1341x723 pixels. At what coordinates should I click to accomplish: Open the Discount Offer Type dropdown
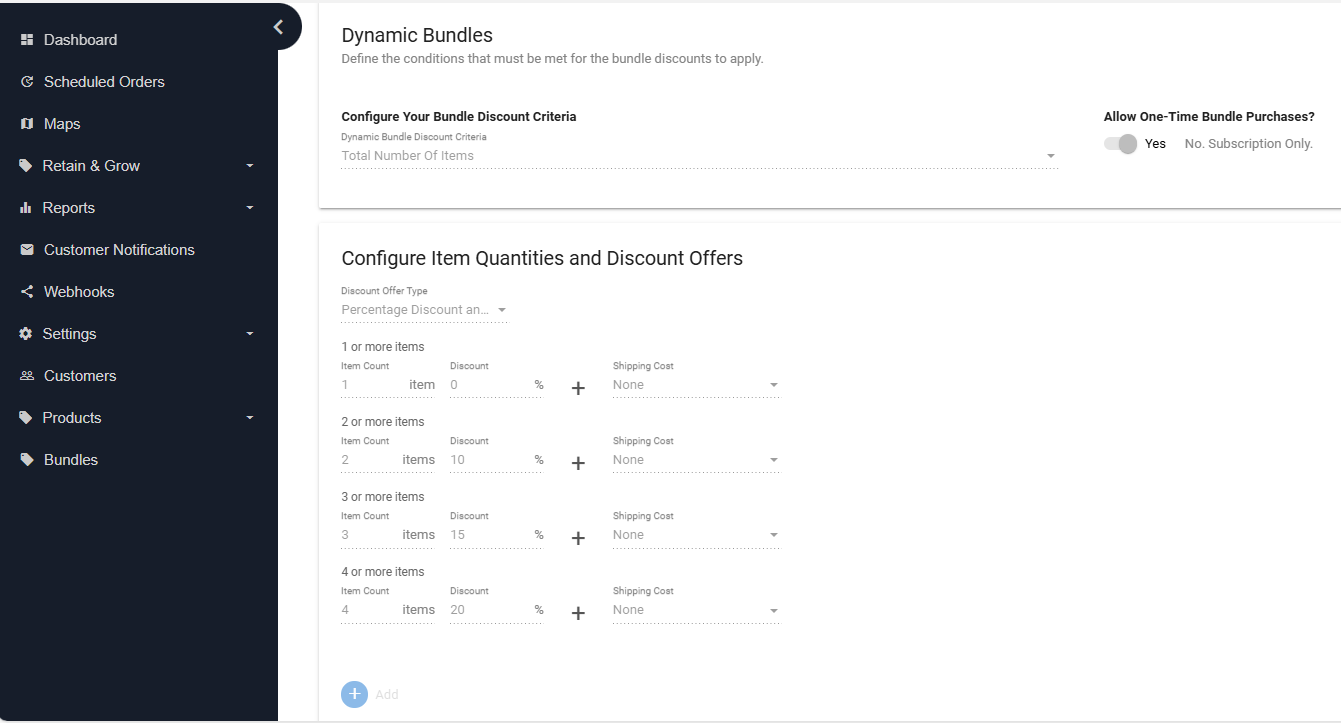(x=424, y=310)
